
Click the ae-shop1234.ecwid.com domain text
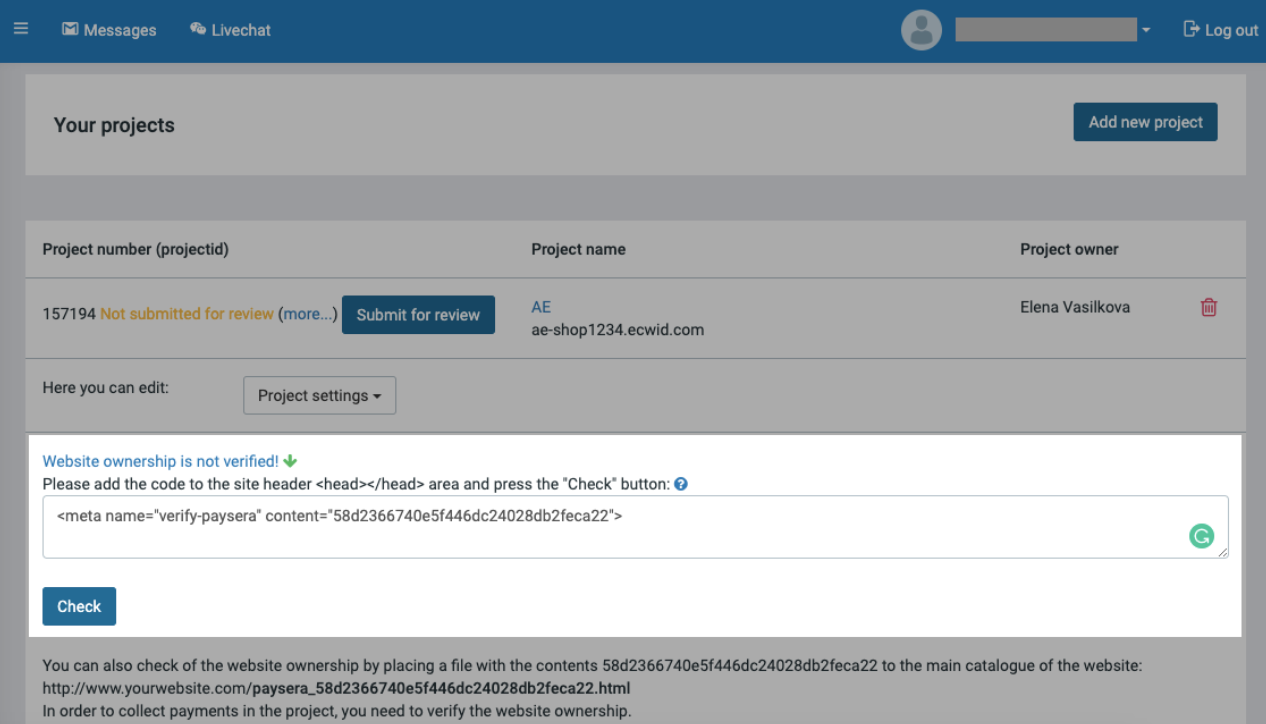[617, 330]
